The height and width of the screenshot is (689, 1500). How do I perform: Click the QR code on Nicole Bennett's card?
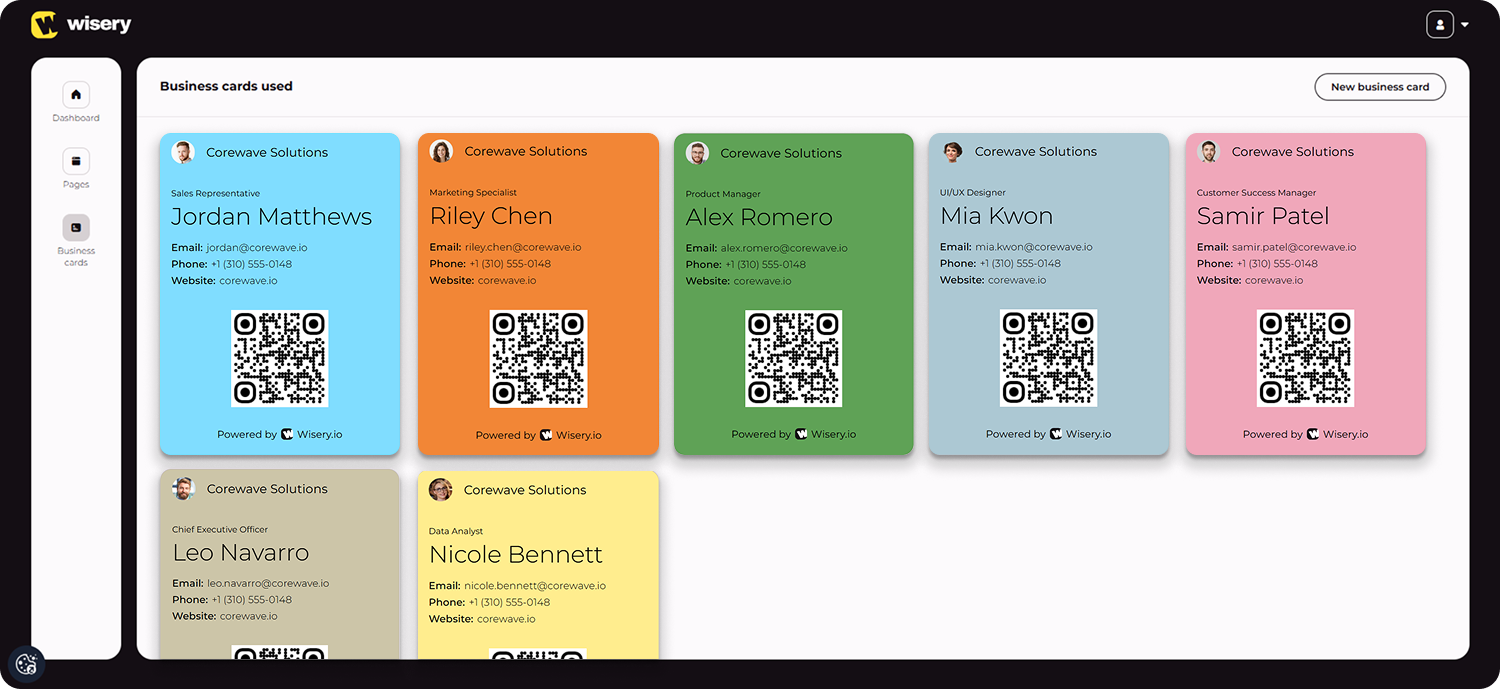click(x=539, y=656)
